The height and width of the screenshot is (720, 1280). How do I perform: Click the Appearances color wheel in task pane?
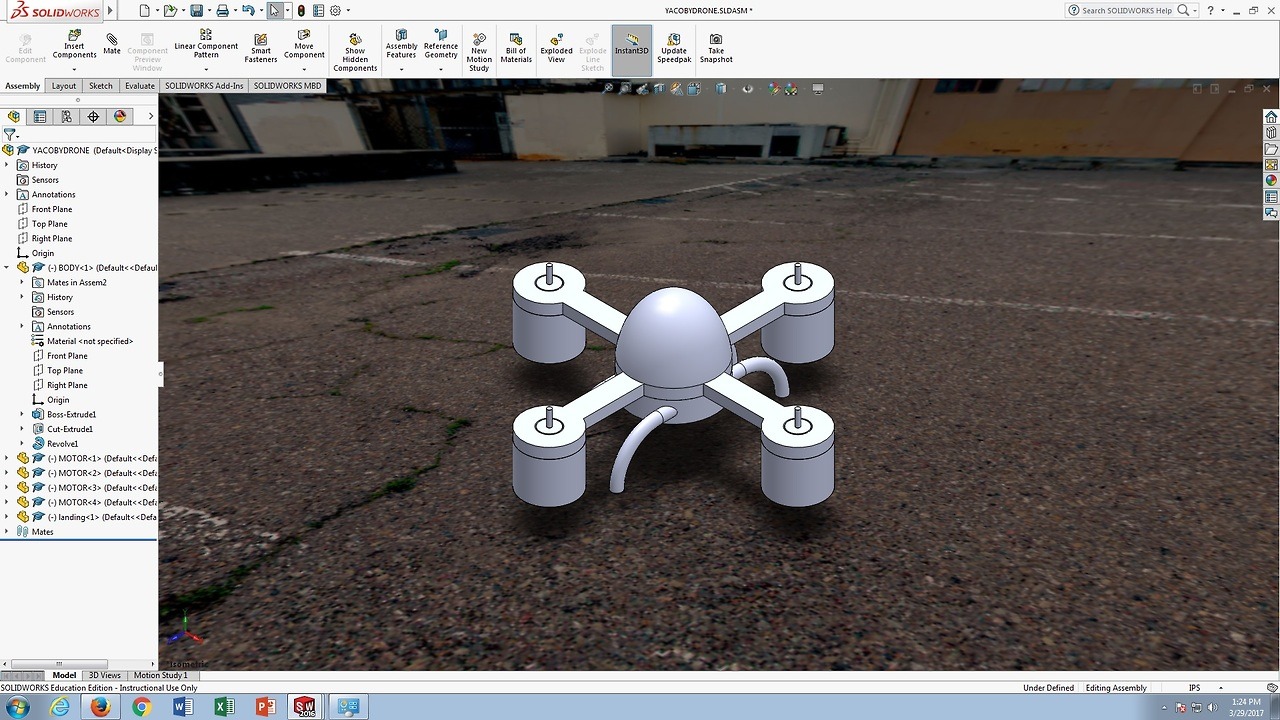(x=1271, y=181)
